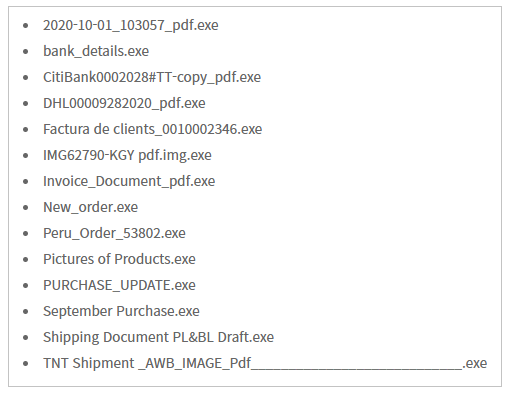Click Invoice_Document_pdf.exe in the list
The image size is (510, 396).
click(x=129, y=181)
